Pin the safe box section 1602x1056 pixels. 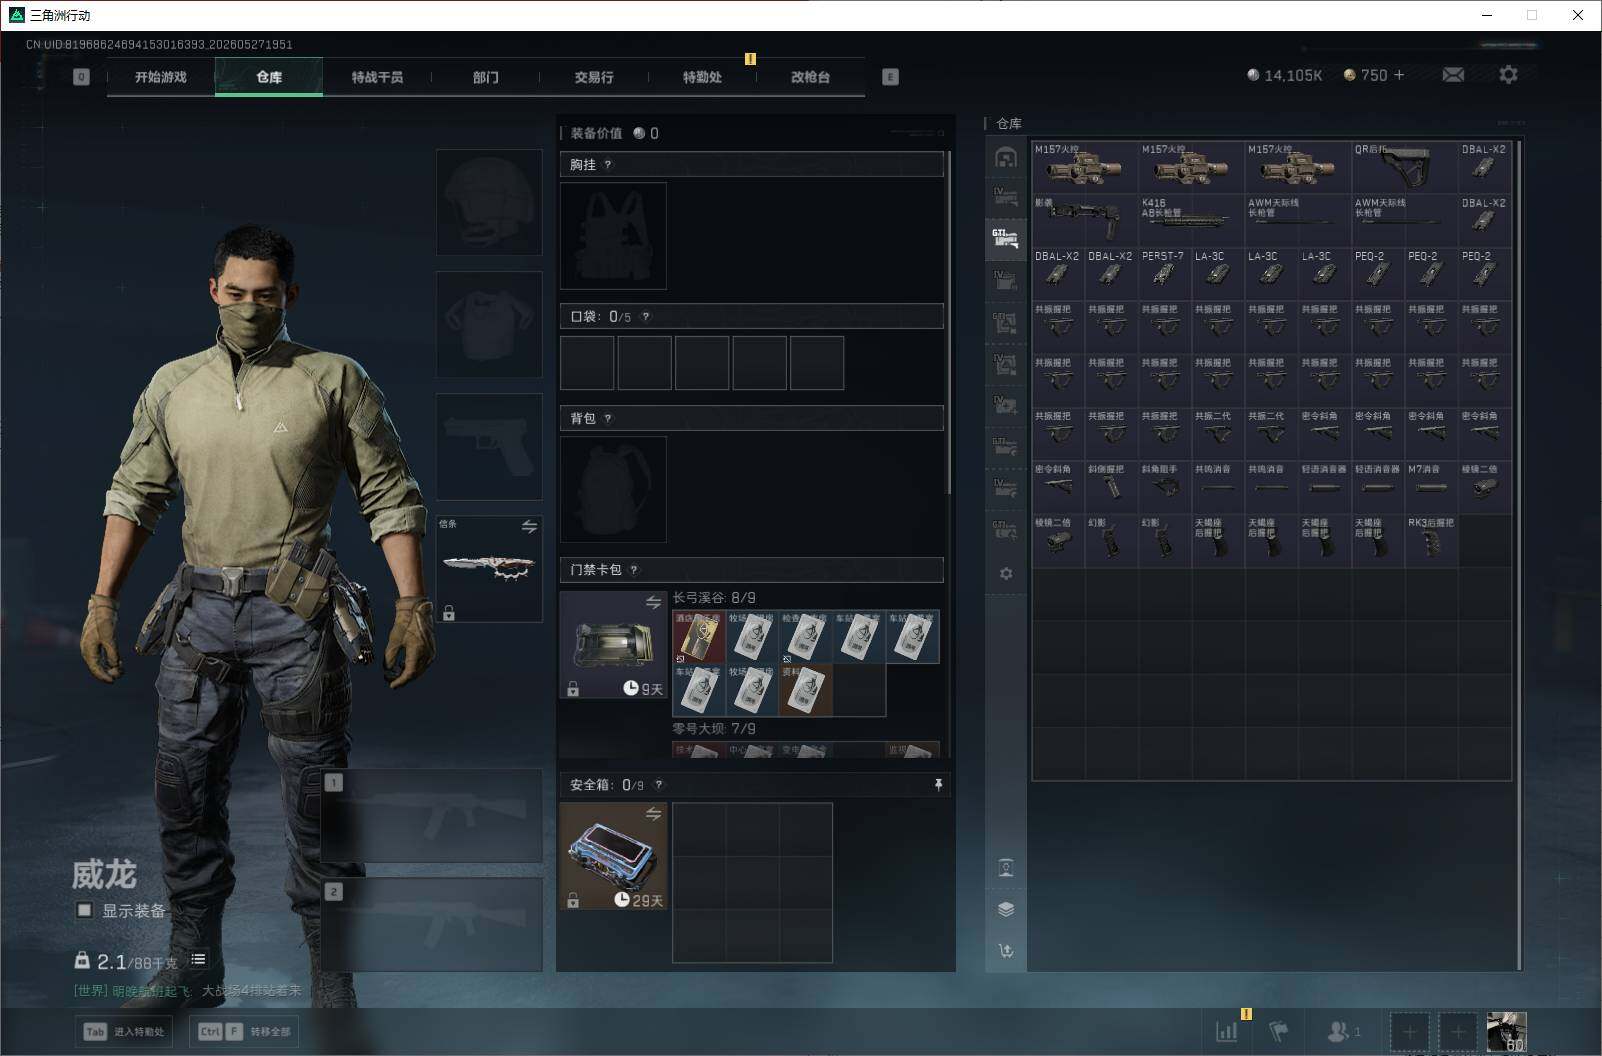click(x=938, y=785)
